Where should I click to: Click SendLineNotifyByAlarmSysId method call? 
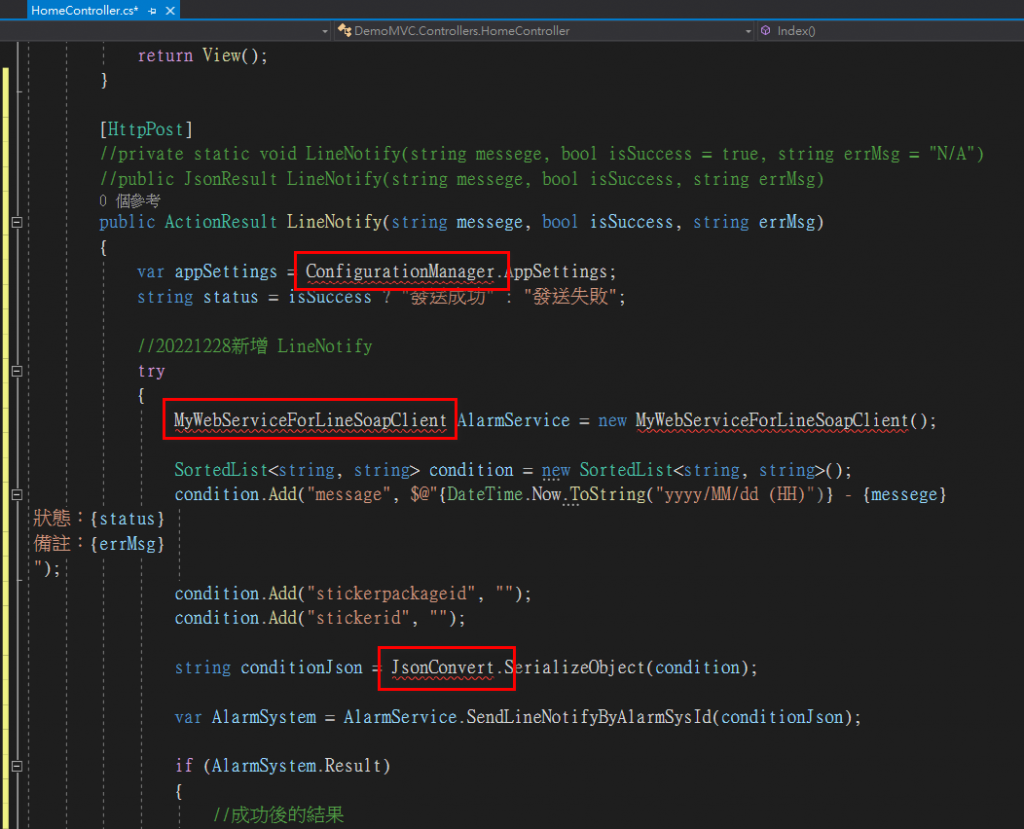[588, 717]
